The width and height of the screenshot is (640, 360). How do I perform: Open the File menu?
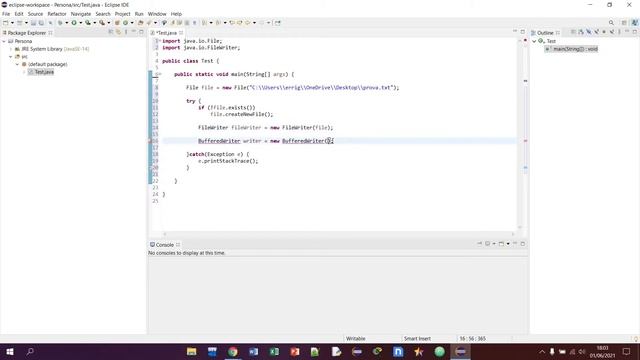coord(6,14)
